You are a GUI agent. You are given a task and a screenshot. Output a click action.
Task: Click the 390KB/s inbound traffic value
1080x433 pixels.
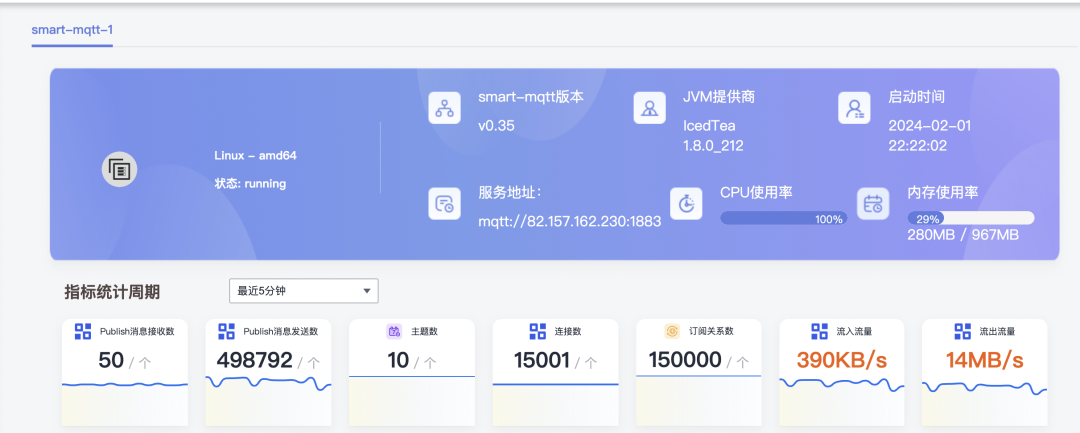(x=842, y=360)
